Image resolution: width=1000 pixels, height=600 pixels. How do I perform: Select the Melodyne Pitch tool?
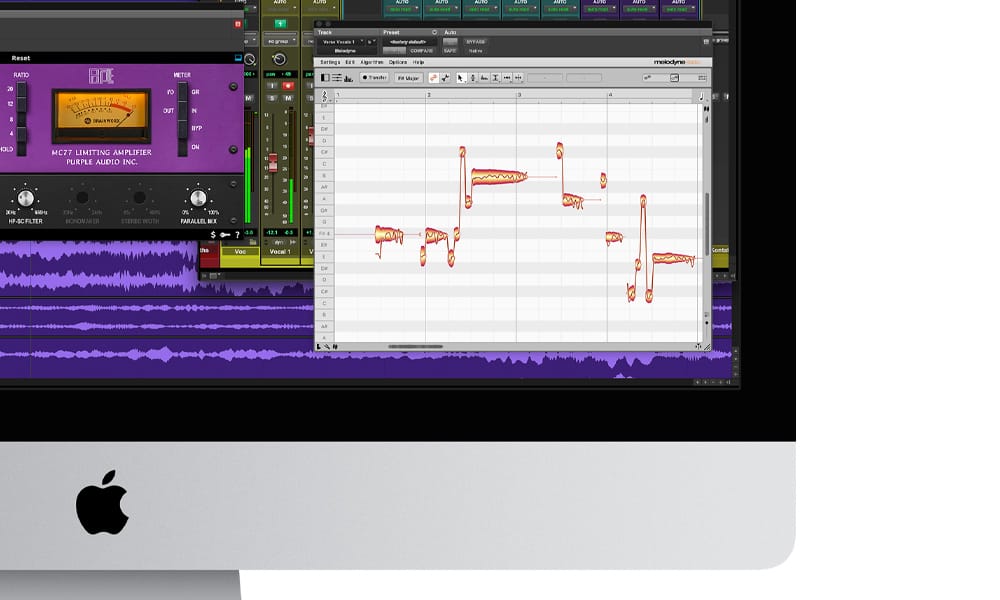coord(473,78)
